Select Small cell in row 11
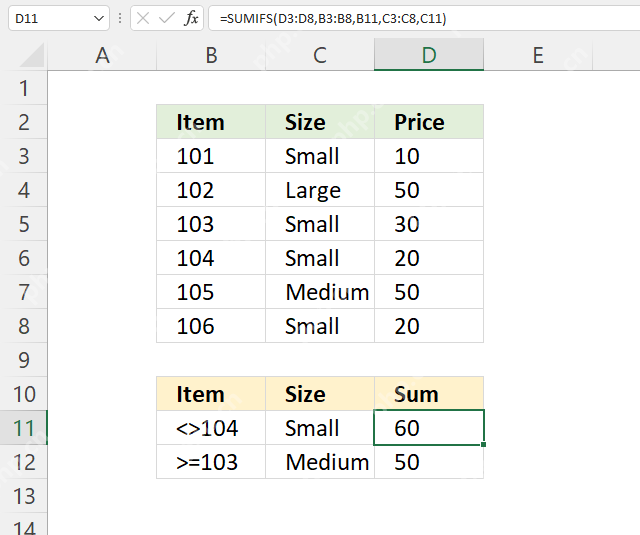This screenshot has height=535, width=640. coord(320,428)
